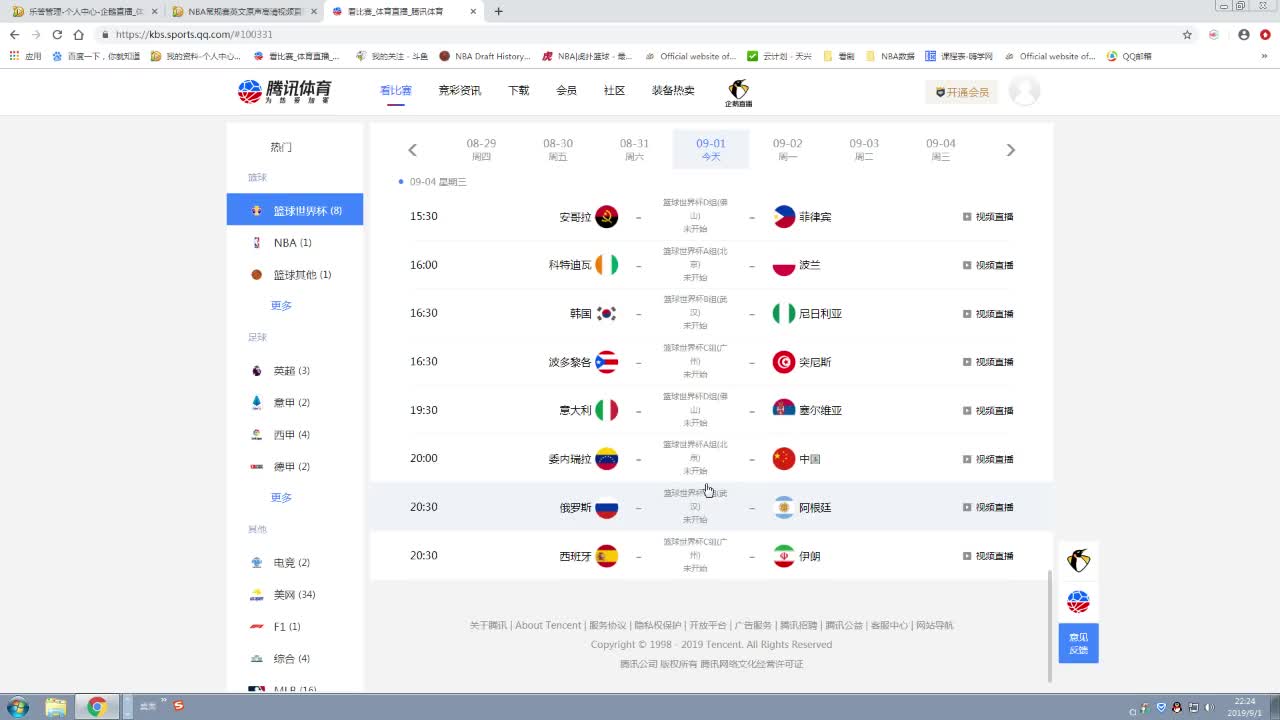Viewport: 1280px width, 720px height.
Task: Click the penguin live-stream icon in header
Action: point(738,90)
